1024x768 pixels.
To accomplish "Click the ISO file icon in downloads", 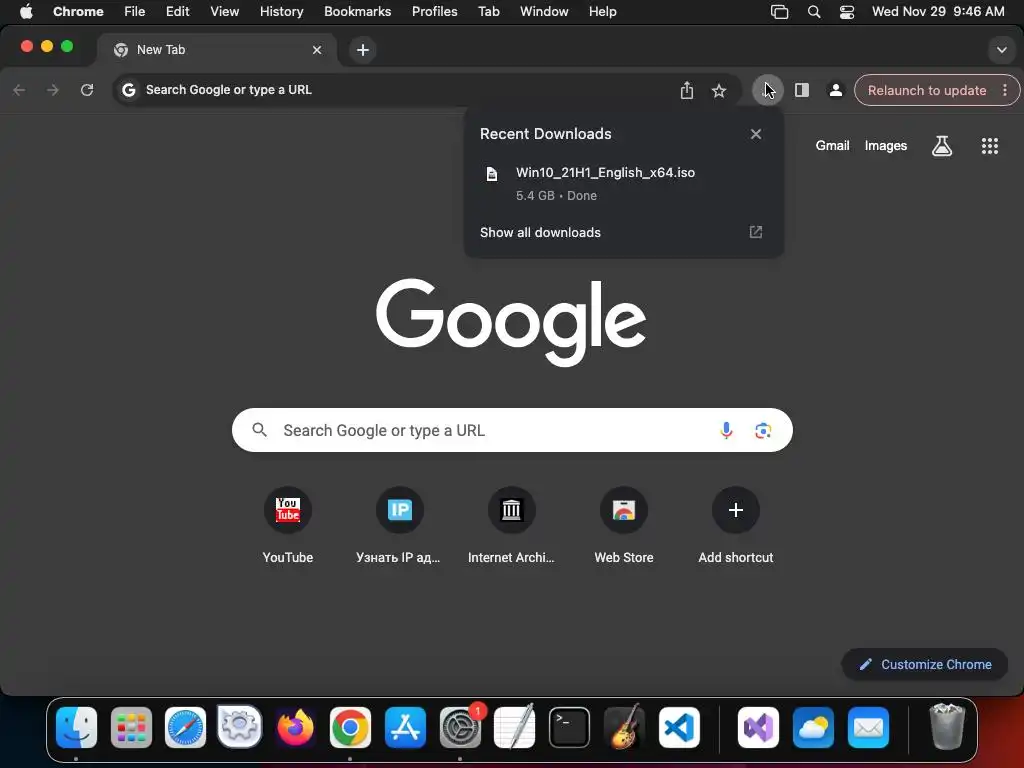I will point(492,174).
